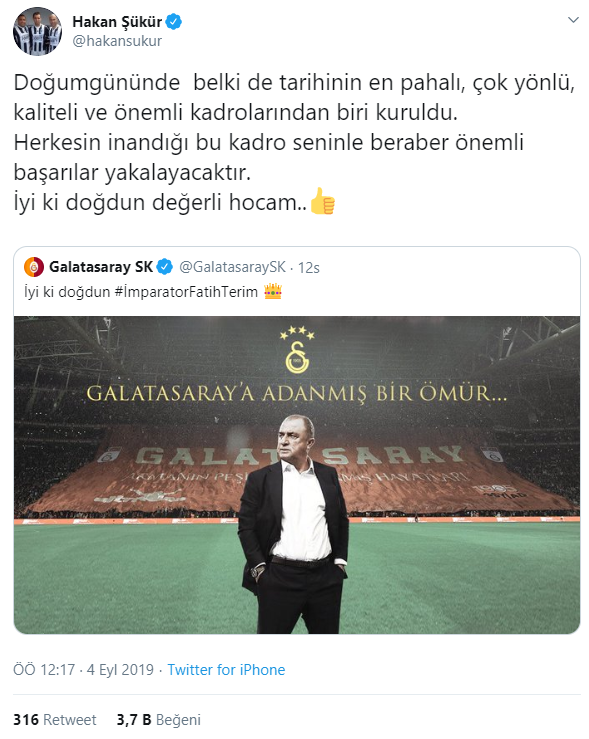
Task: Click the main tweet text body
Action: (294, 142)
